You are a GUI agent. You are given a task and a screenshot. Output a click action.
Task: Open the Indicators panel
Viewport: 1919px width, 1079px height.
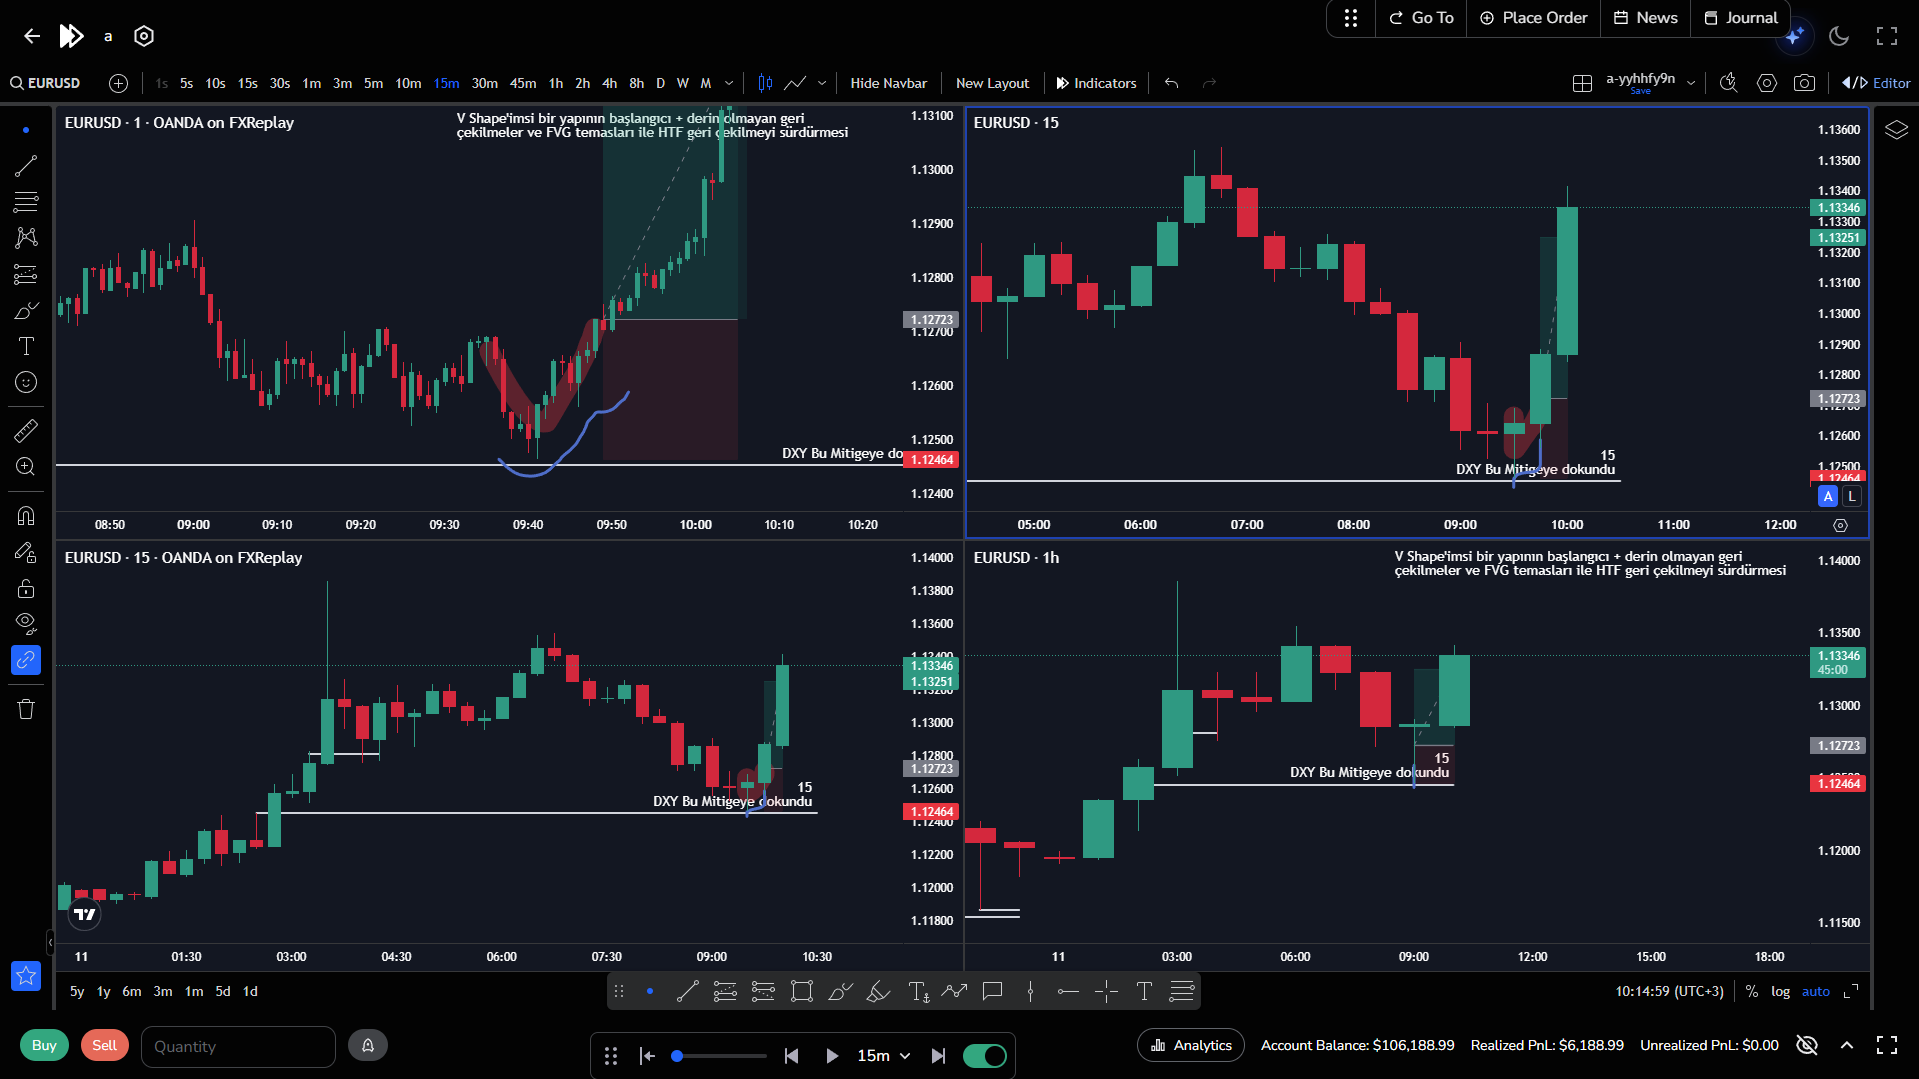pyautogui.click(x=1096, y=83)
